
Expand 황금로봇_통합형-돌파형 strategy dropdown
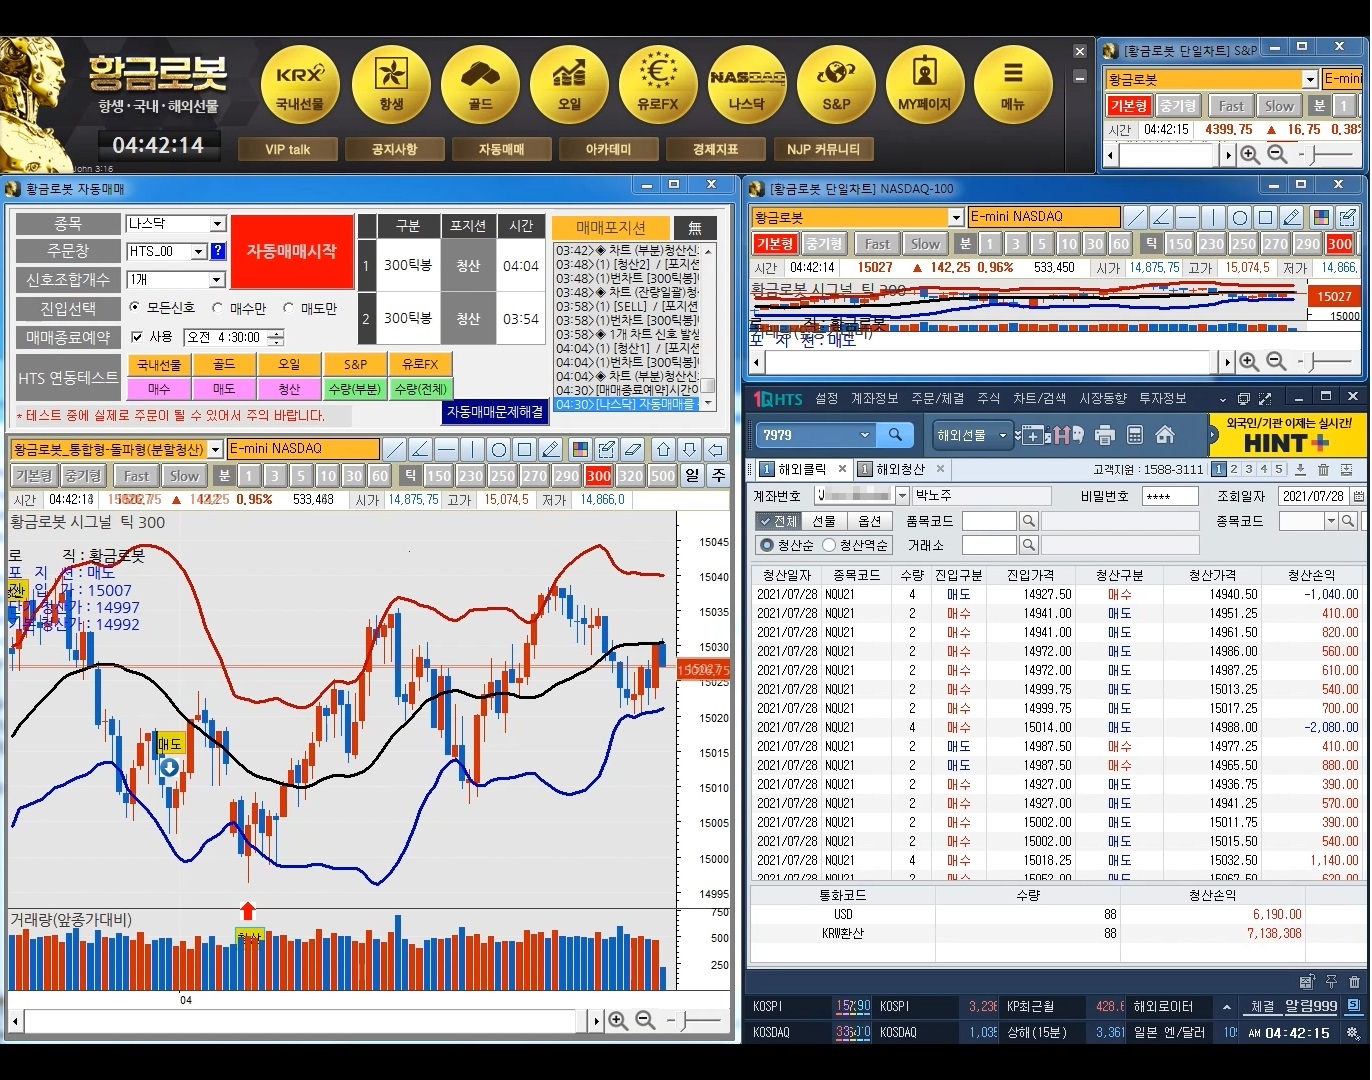pyautogui.click(x=215, y=450)
